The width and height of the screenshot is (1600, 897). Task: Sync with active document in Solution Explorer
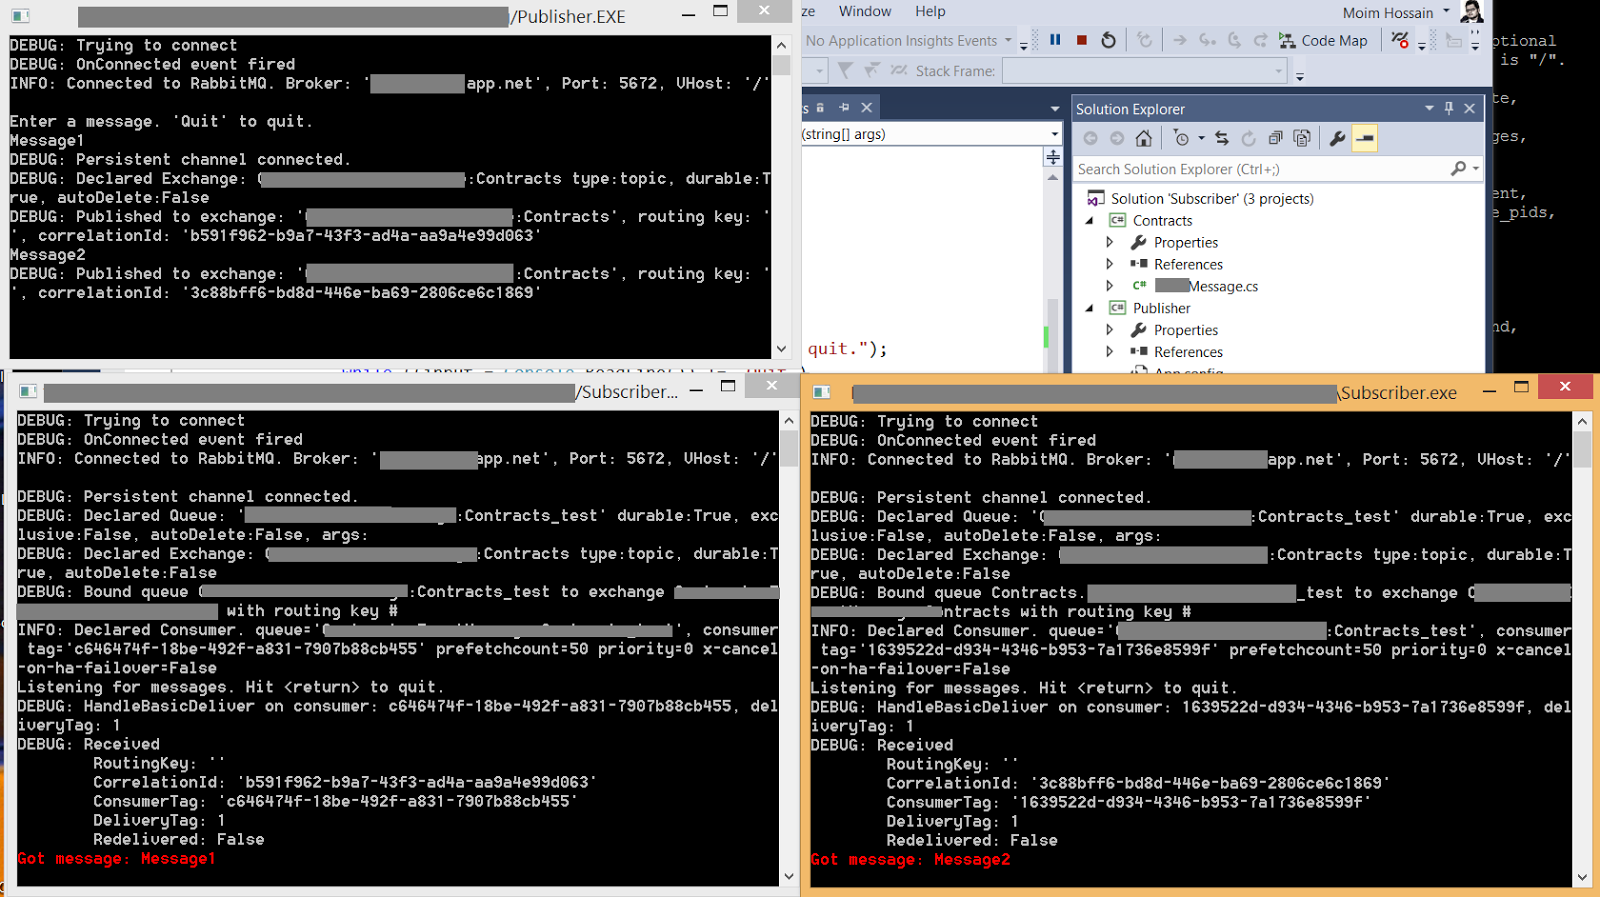pyautogui.click(x=1221, y=139)
